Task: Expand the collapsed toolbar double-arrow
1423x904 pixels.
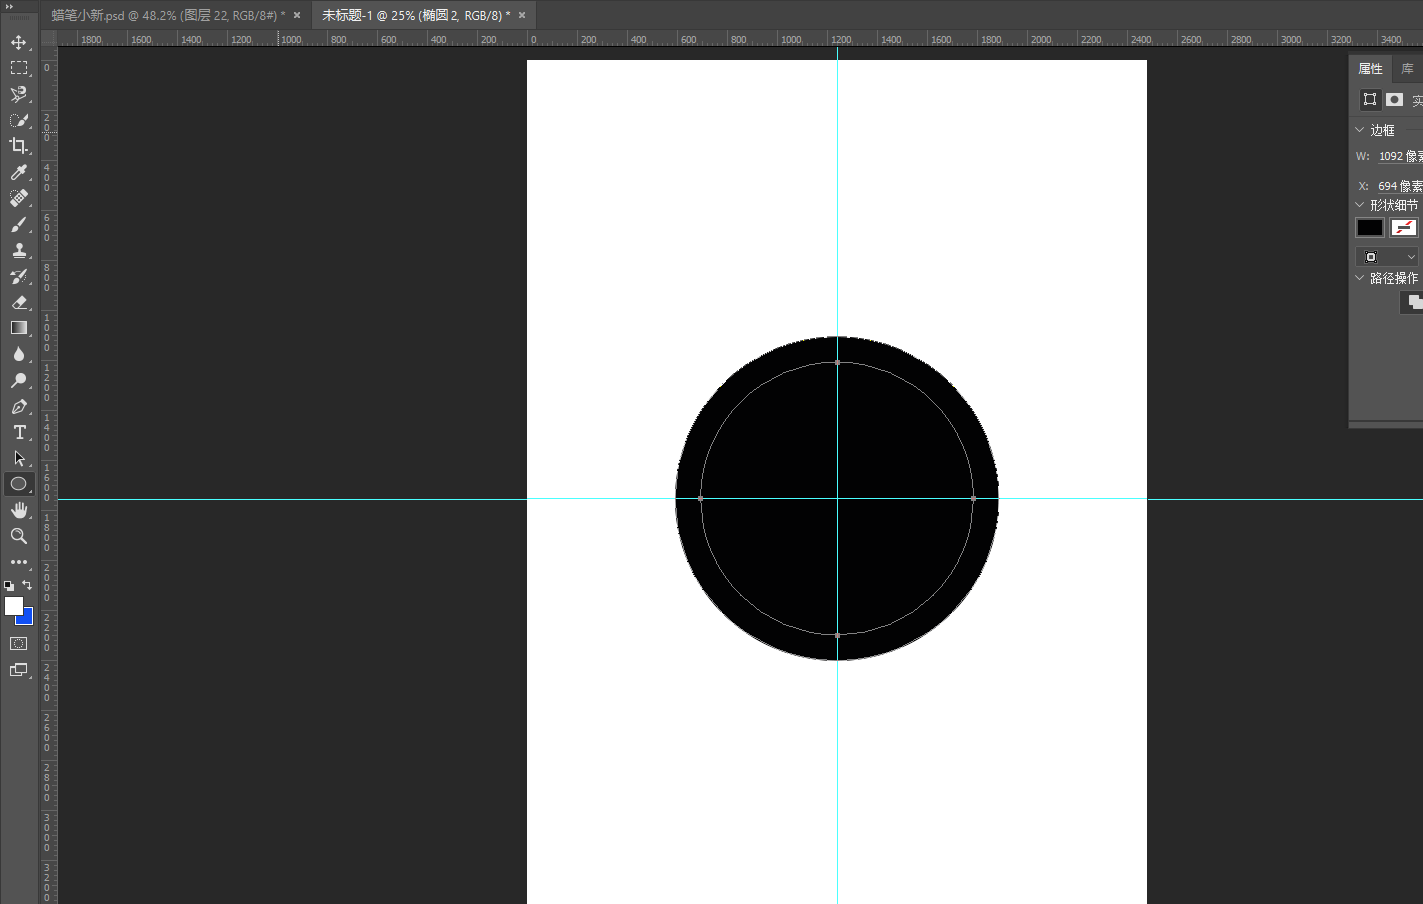Action: pyautogui.click(x=10, y=5)
